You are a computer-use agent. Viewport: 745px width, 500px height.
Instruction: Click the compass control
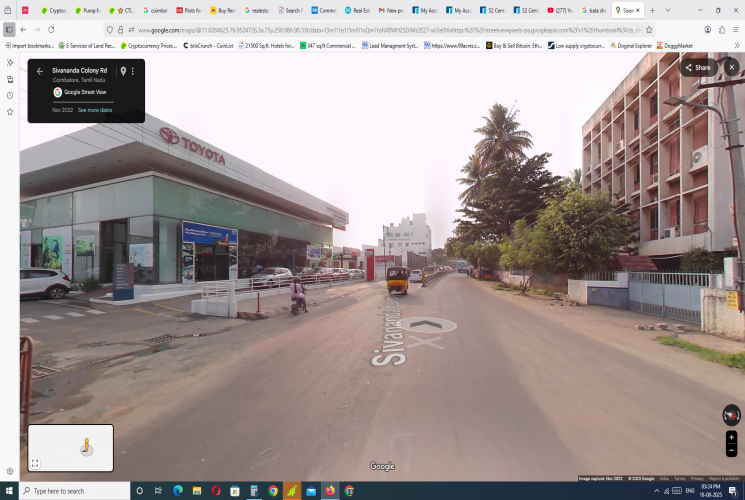point(731,415)
